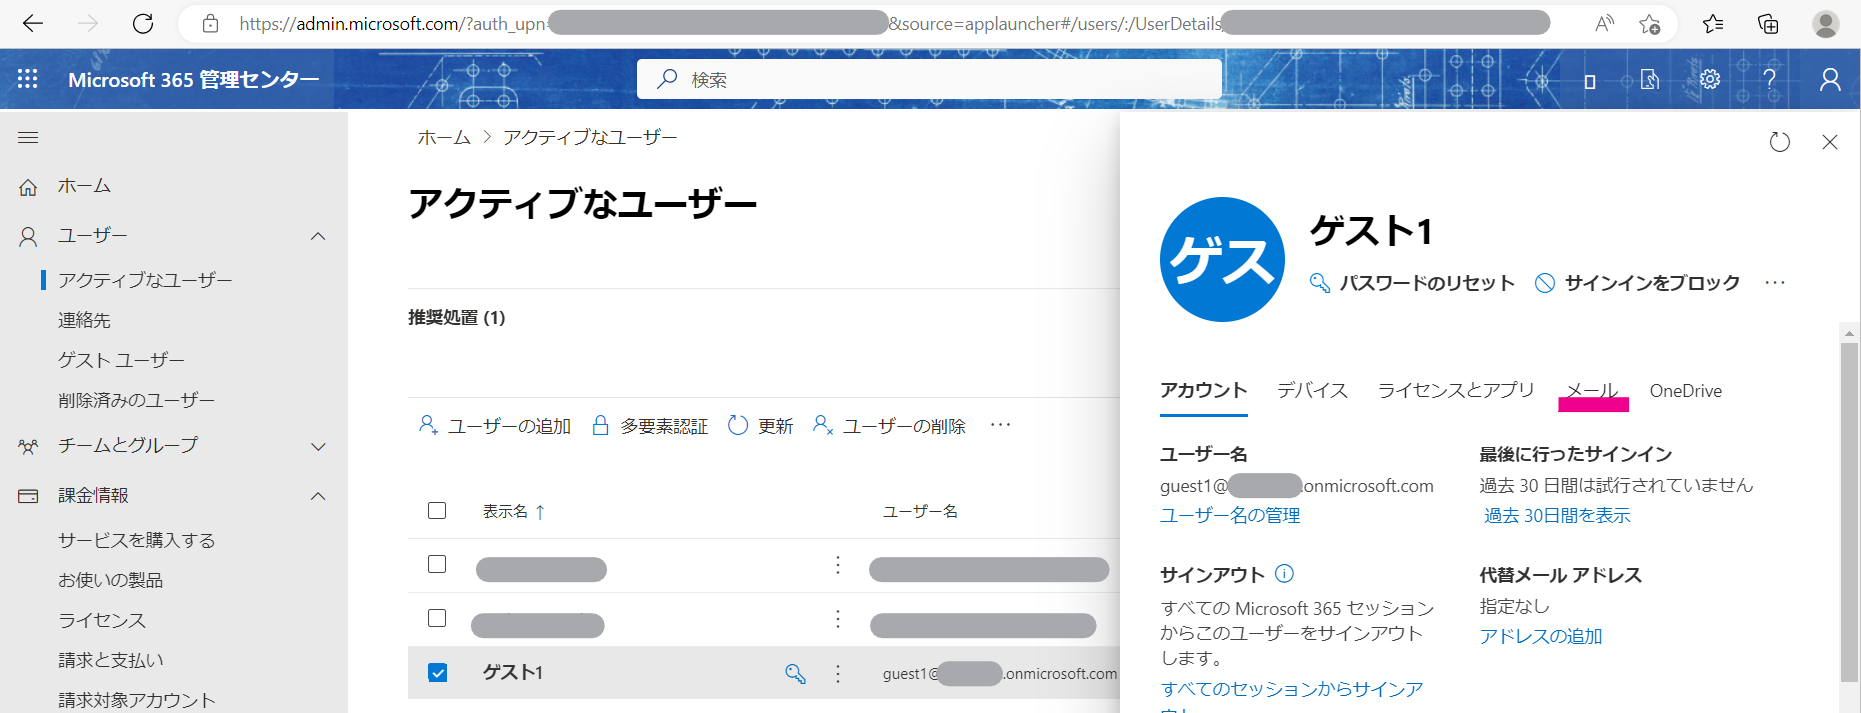Open 連絡先 in the sidebar
The image size is (1861, 713).
click(84, 320)
